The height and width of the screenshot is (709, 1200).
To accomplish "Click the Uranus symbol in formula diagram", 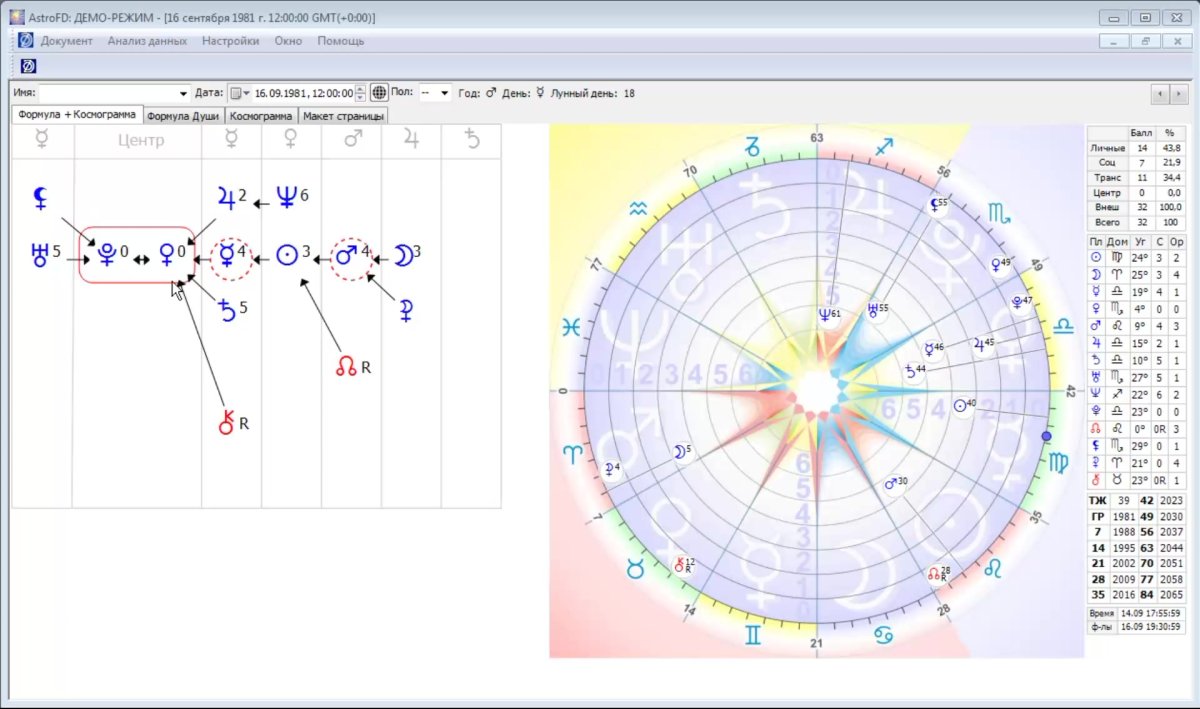I will click(x=40, y=257).
